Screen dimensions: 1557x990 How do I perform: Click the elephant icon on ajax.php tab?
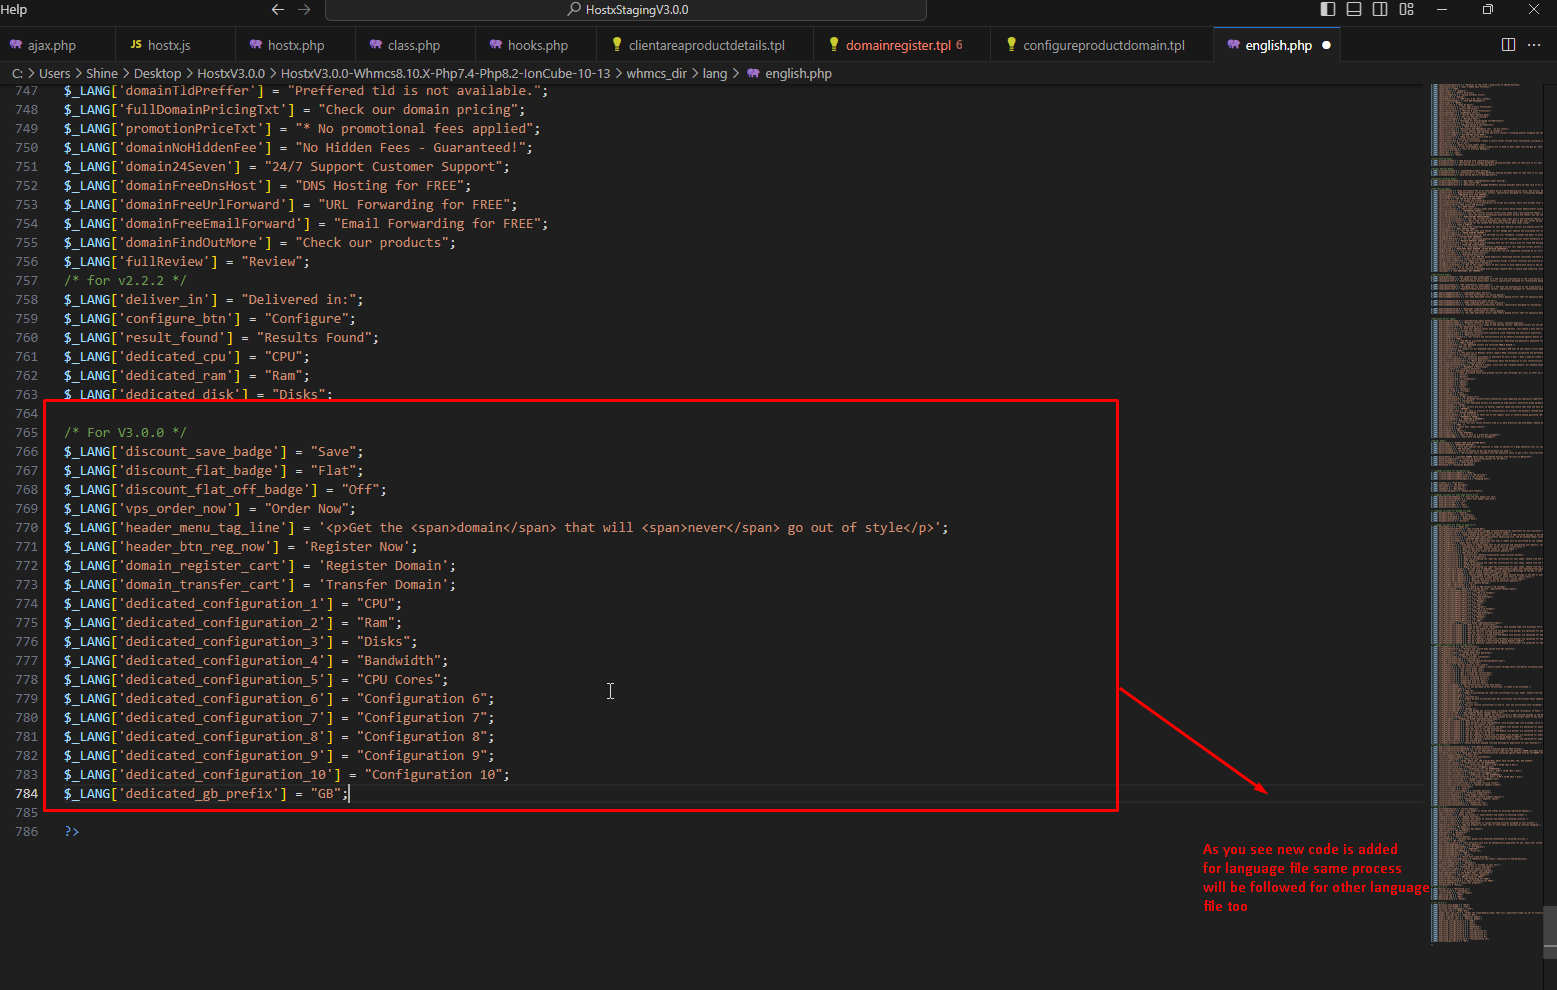click(16, 45)
